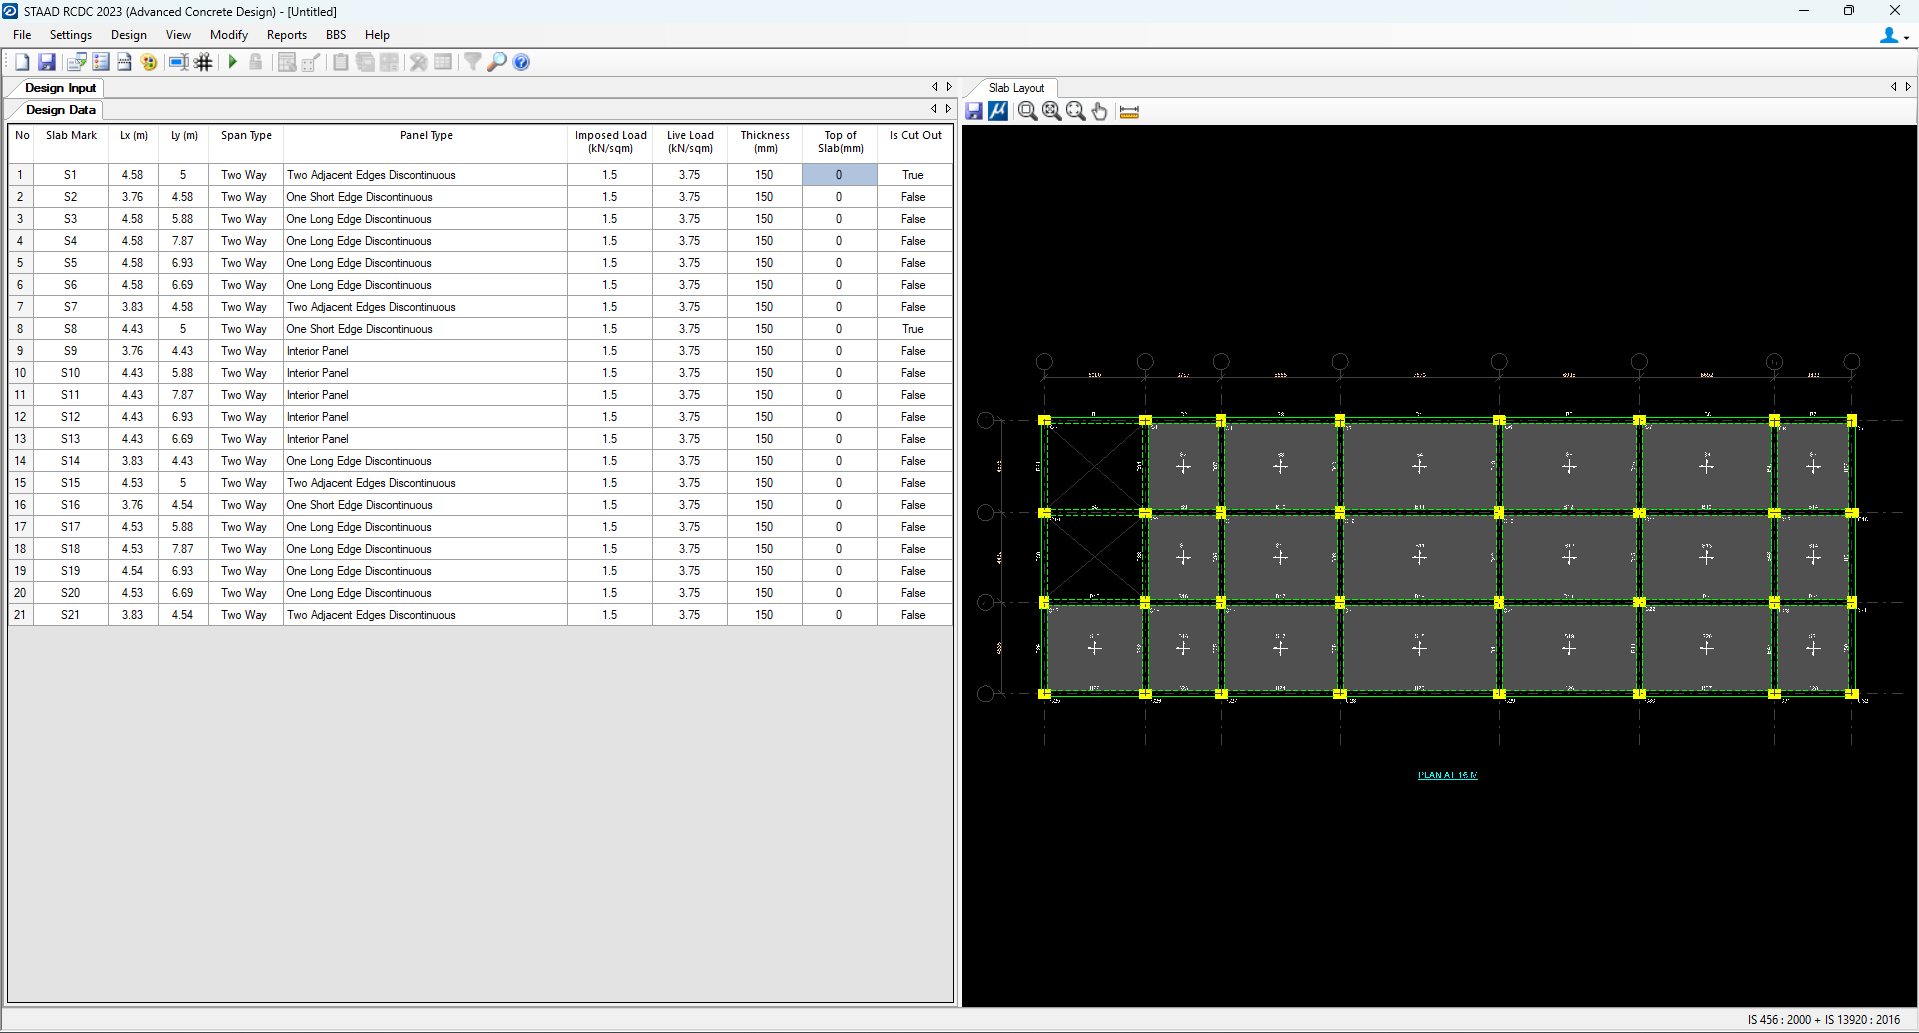Activate the Measure distance ruler tool
Screen dimensions: 1919x1033
tap(1129, 111)
